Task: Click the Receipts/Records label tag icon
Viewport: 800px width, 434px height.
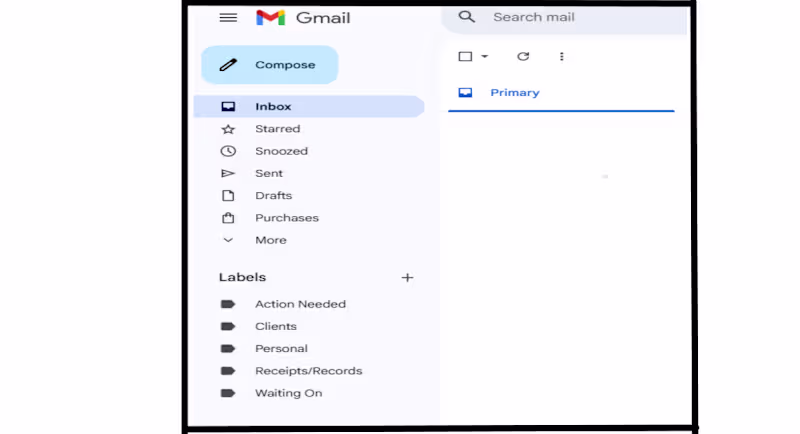Action: click(228, 371)
